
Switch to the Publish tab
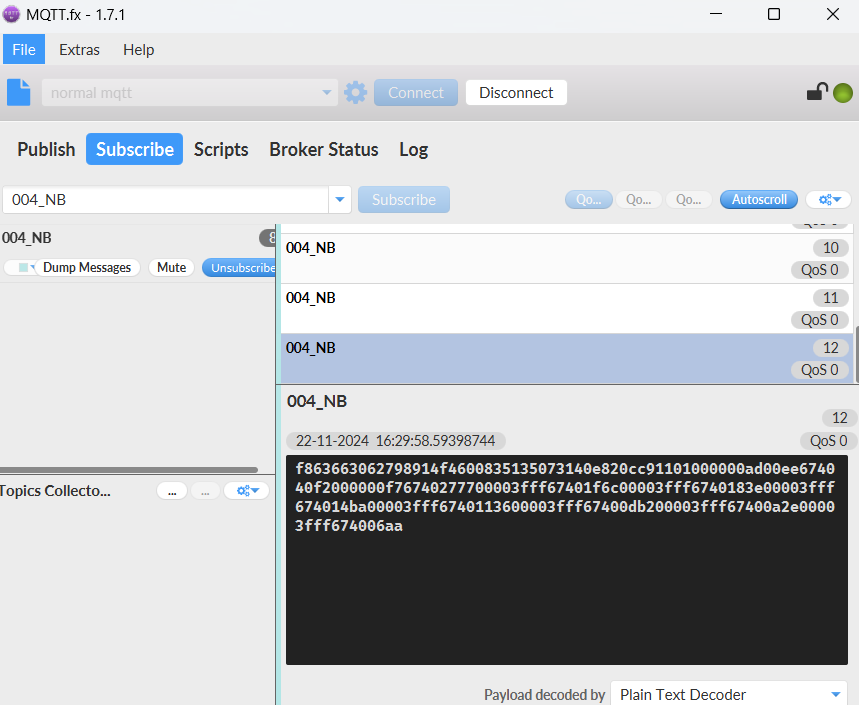click(46, 149)
